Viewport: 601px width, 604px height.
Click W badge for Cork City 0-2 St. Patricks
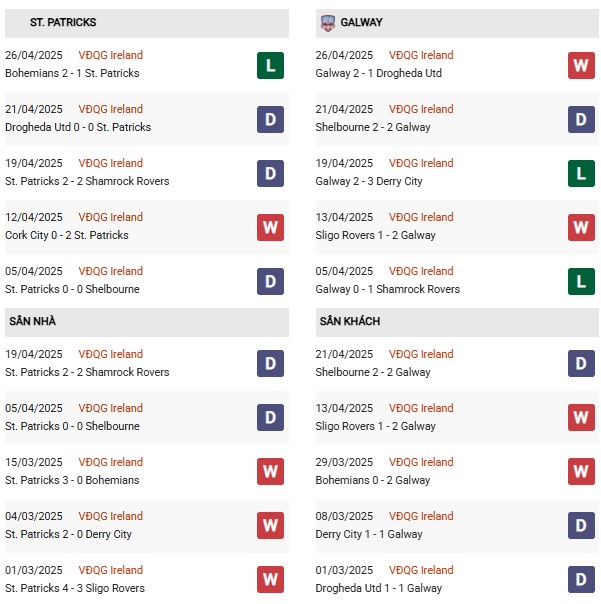click(270, 227)
